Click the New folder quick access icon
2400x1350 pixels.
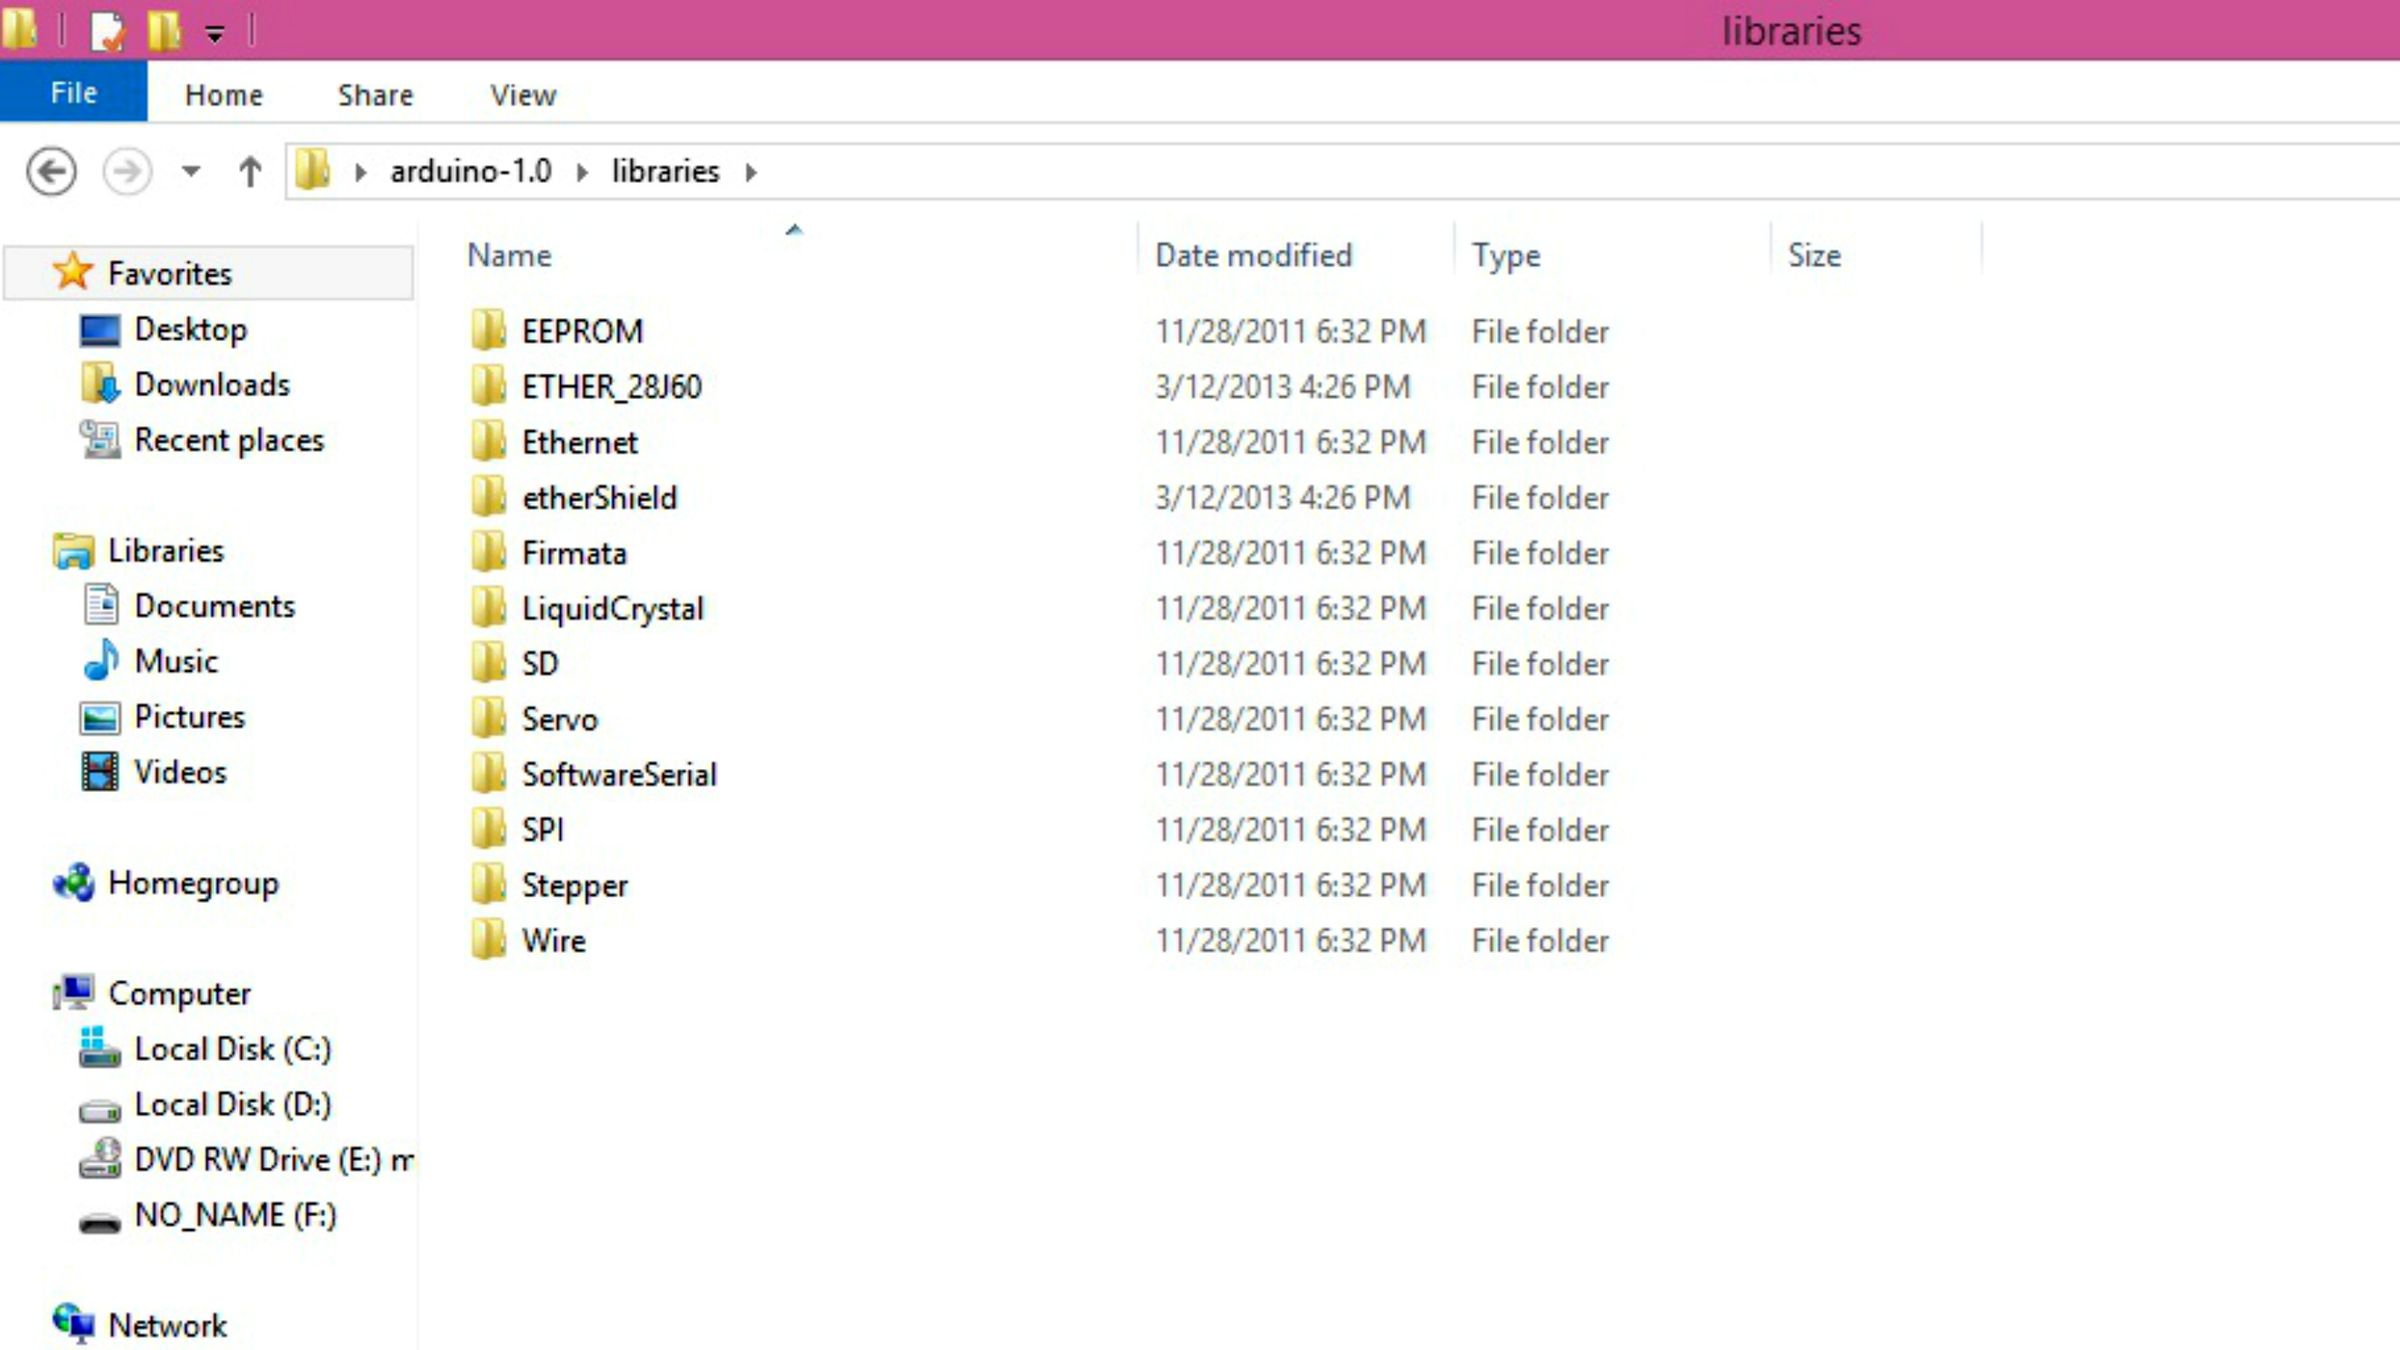point(163,30)
